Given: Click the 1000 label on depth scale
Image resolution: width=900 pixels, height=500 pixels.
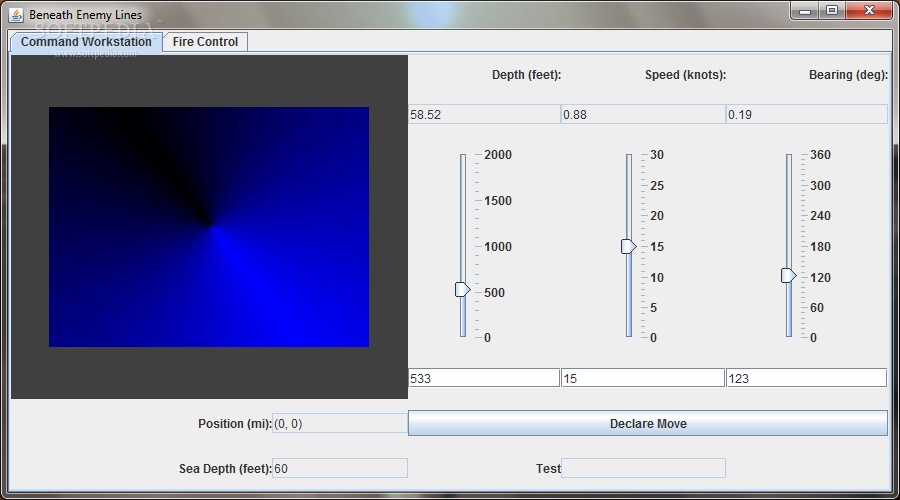Looking at the screenshot, I should pyautogui.click(x=498, y=246).
